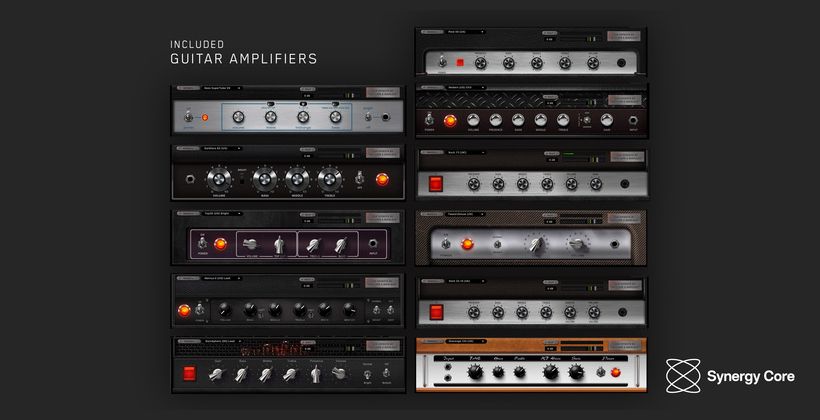Click red square power switch on tube-glow amp
Screen dimensions: 820x420
pyautogui.click(x=189, y=373)
